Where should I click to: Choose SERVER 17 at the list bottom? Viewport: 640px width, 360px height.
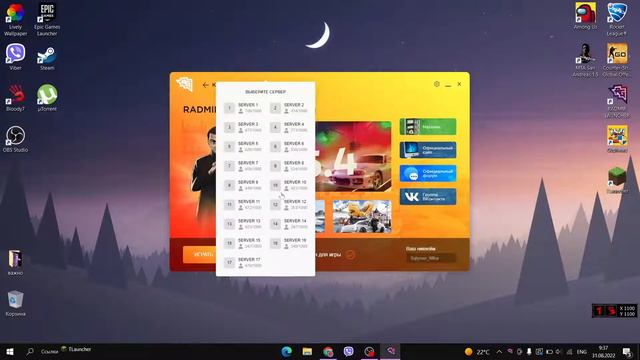(x=243, y=262)
